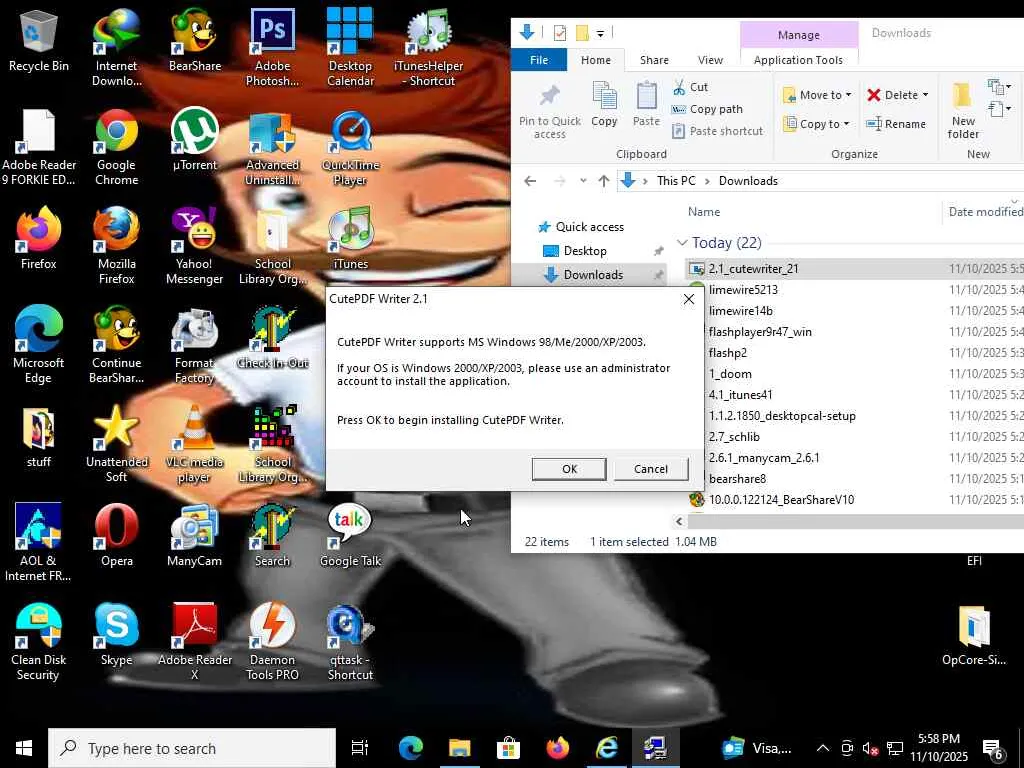
Task: Click the horizontal scrollbar left arrow
Action: pos(679,521)
